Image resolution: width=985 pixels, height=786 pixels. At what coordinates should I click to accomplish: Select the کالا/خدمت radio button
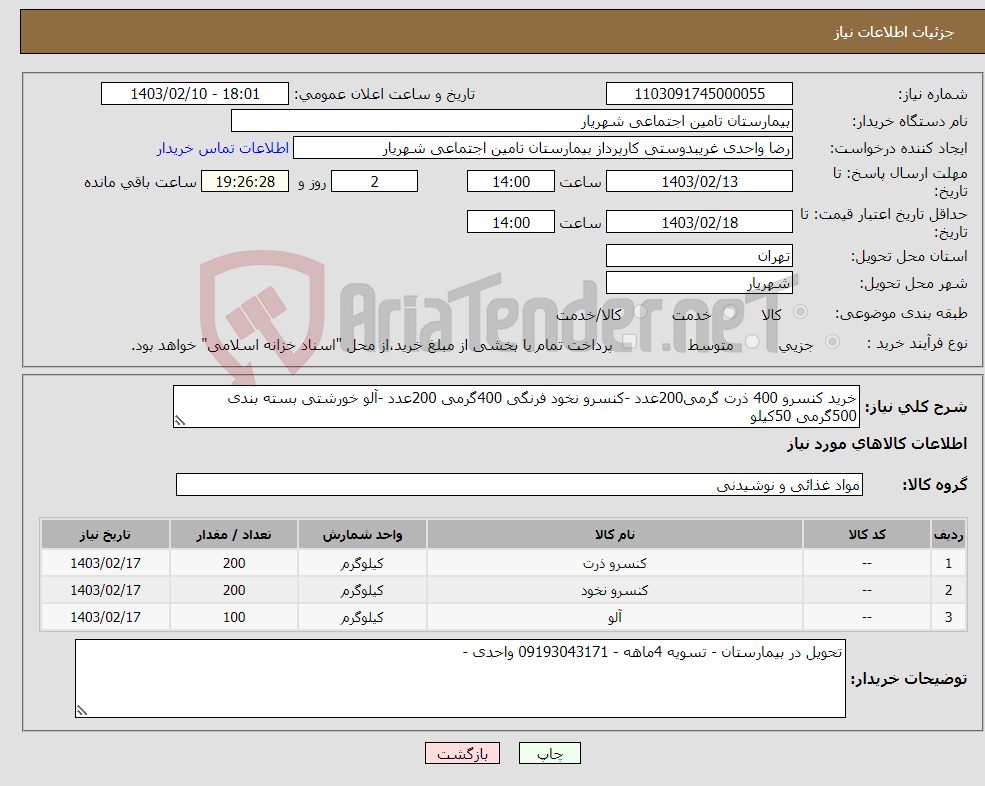(x=640, y=312)
